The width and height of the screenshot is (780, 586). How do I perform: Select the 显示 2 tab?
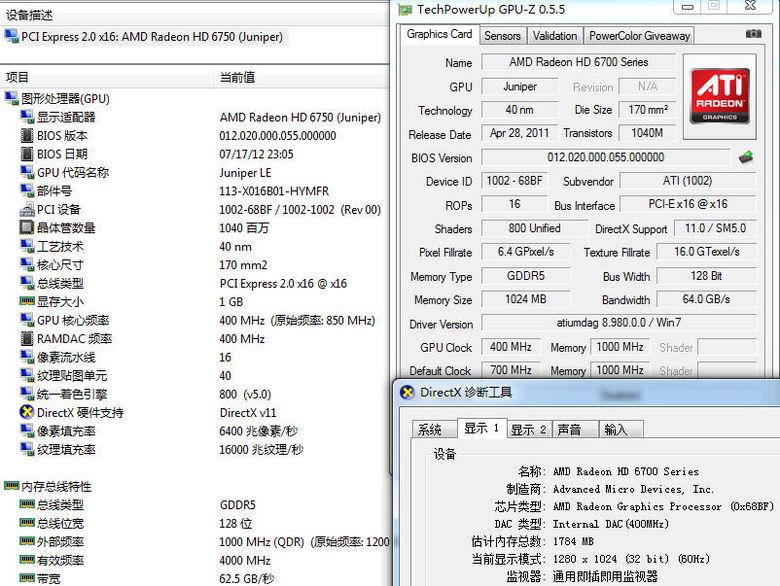(528, 429)
